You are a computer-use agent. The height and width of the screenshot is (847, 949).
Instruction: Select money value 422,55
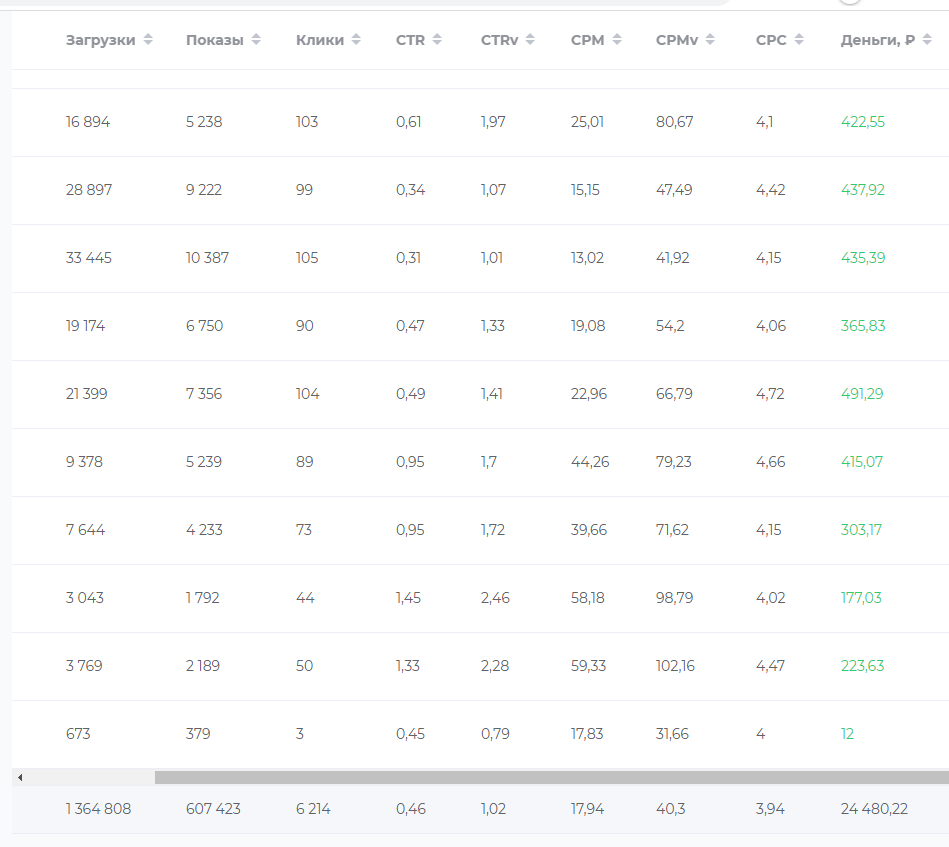coord(862,122)
